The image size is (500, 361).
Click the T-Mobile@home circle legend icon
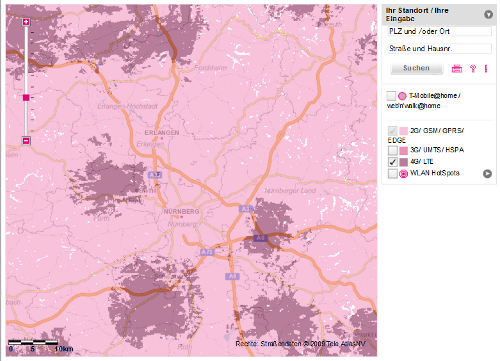(402, 96)
